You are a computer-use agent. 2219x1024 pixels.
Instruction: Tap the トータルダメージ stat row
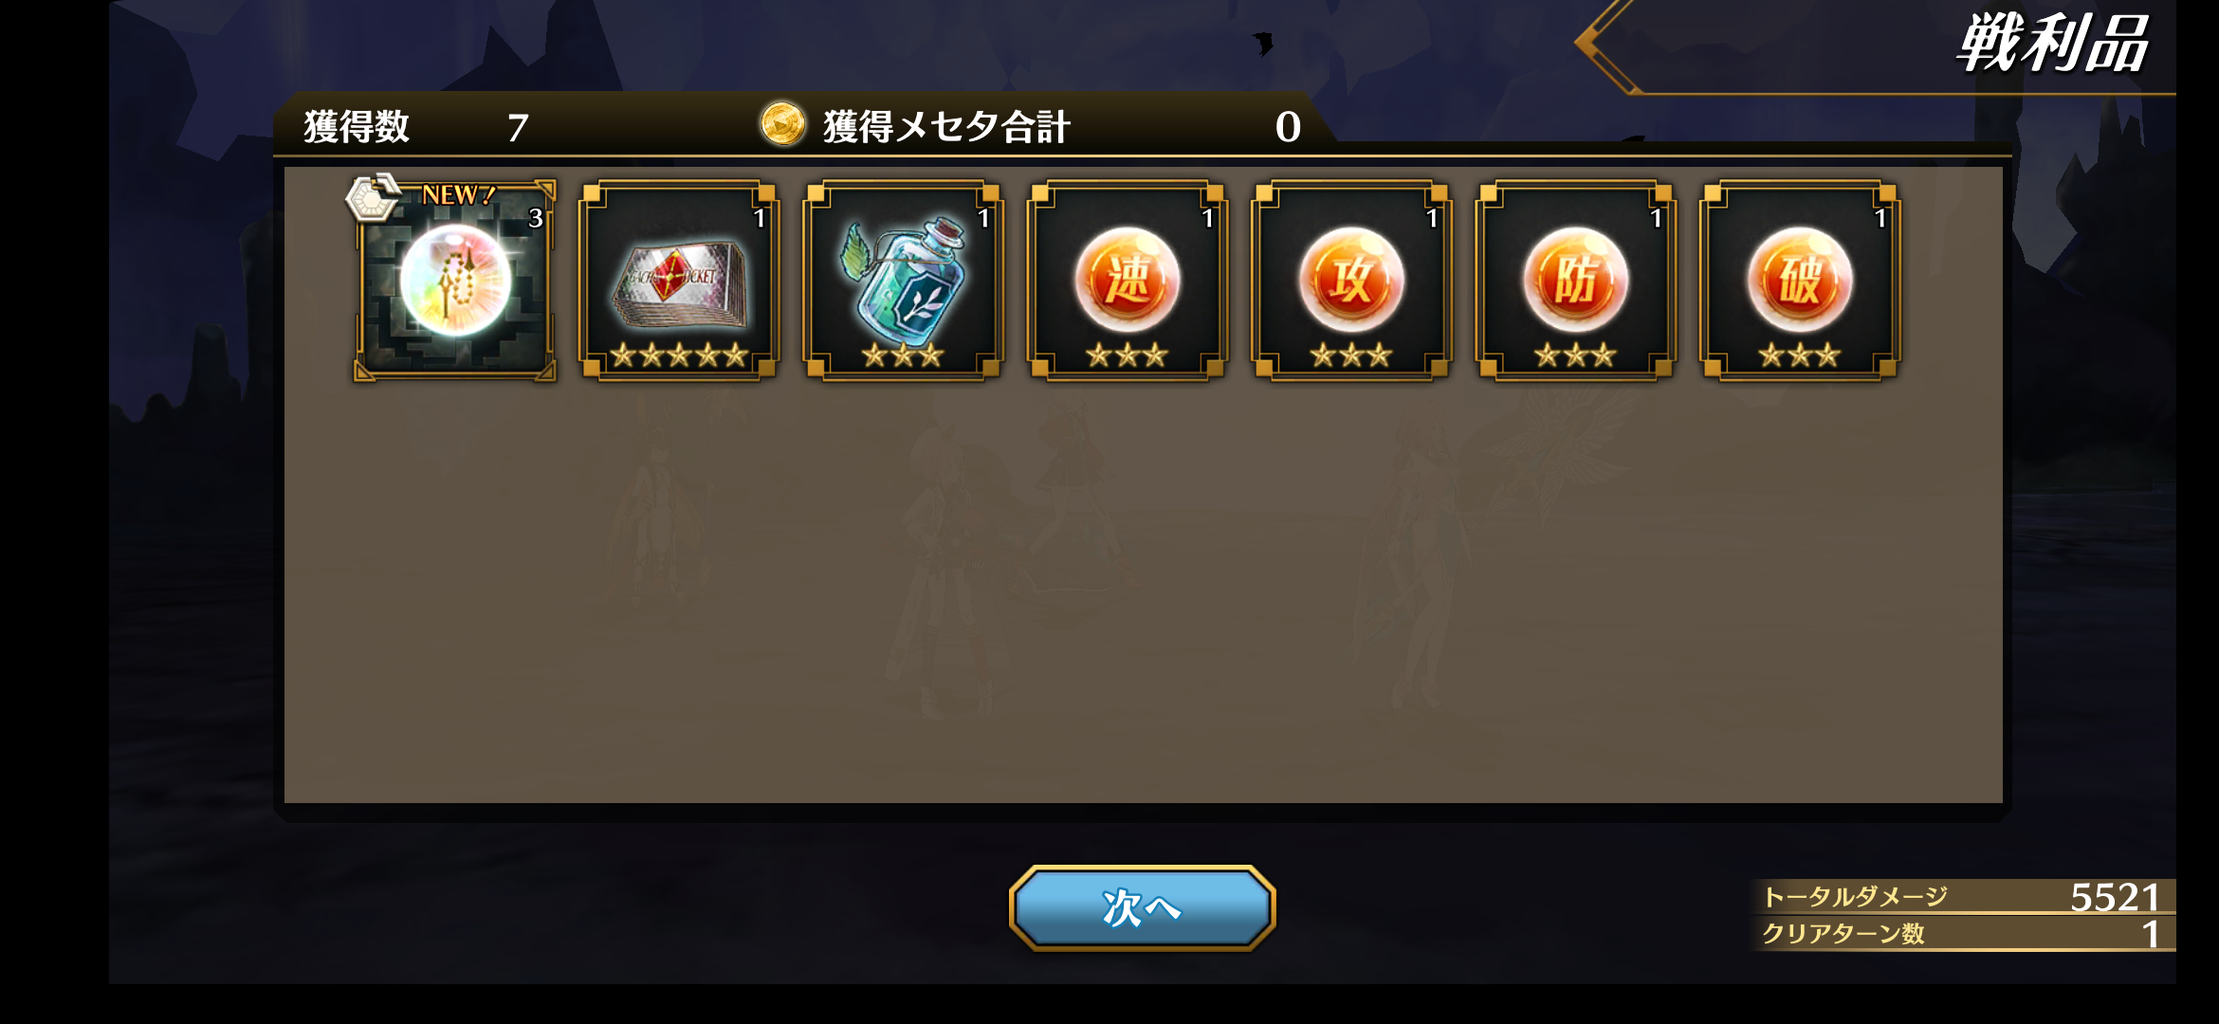[1962, 896]
